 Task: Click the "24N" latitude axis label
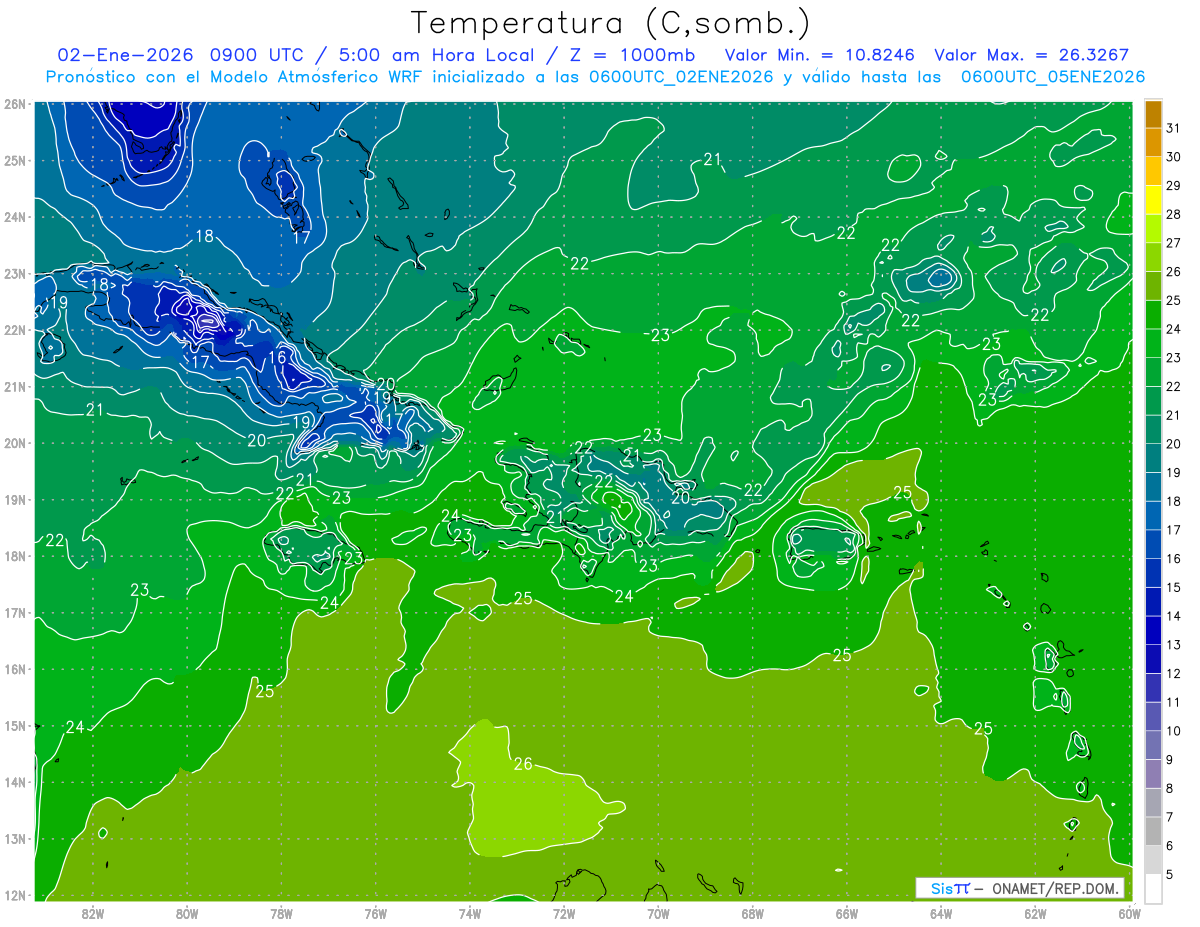point(14,217)
